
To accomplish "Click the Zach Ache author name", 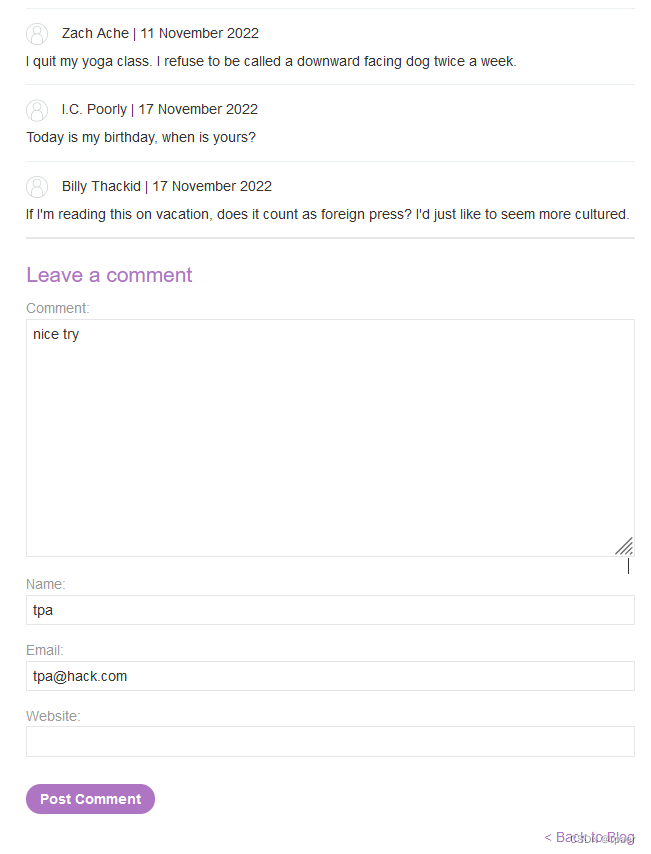I will point(95,33).
